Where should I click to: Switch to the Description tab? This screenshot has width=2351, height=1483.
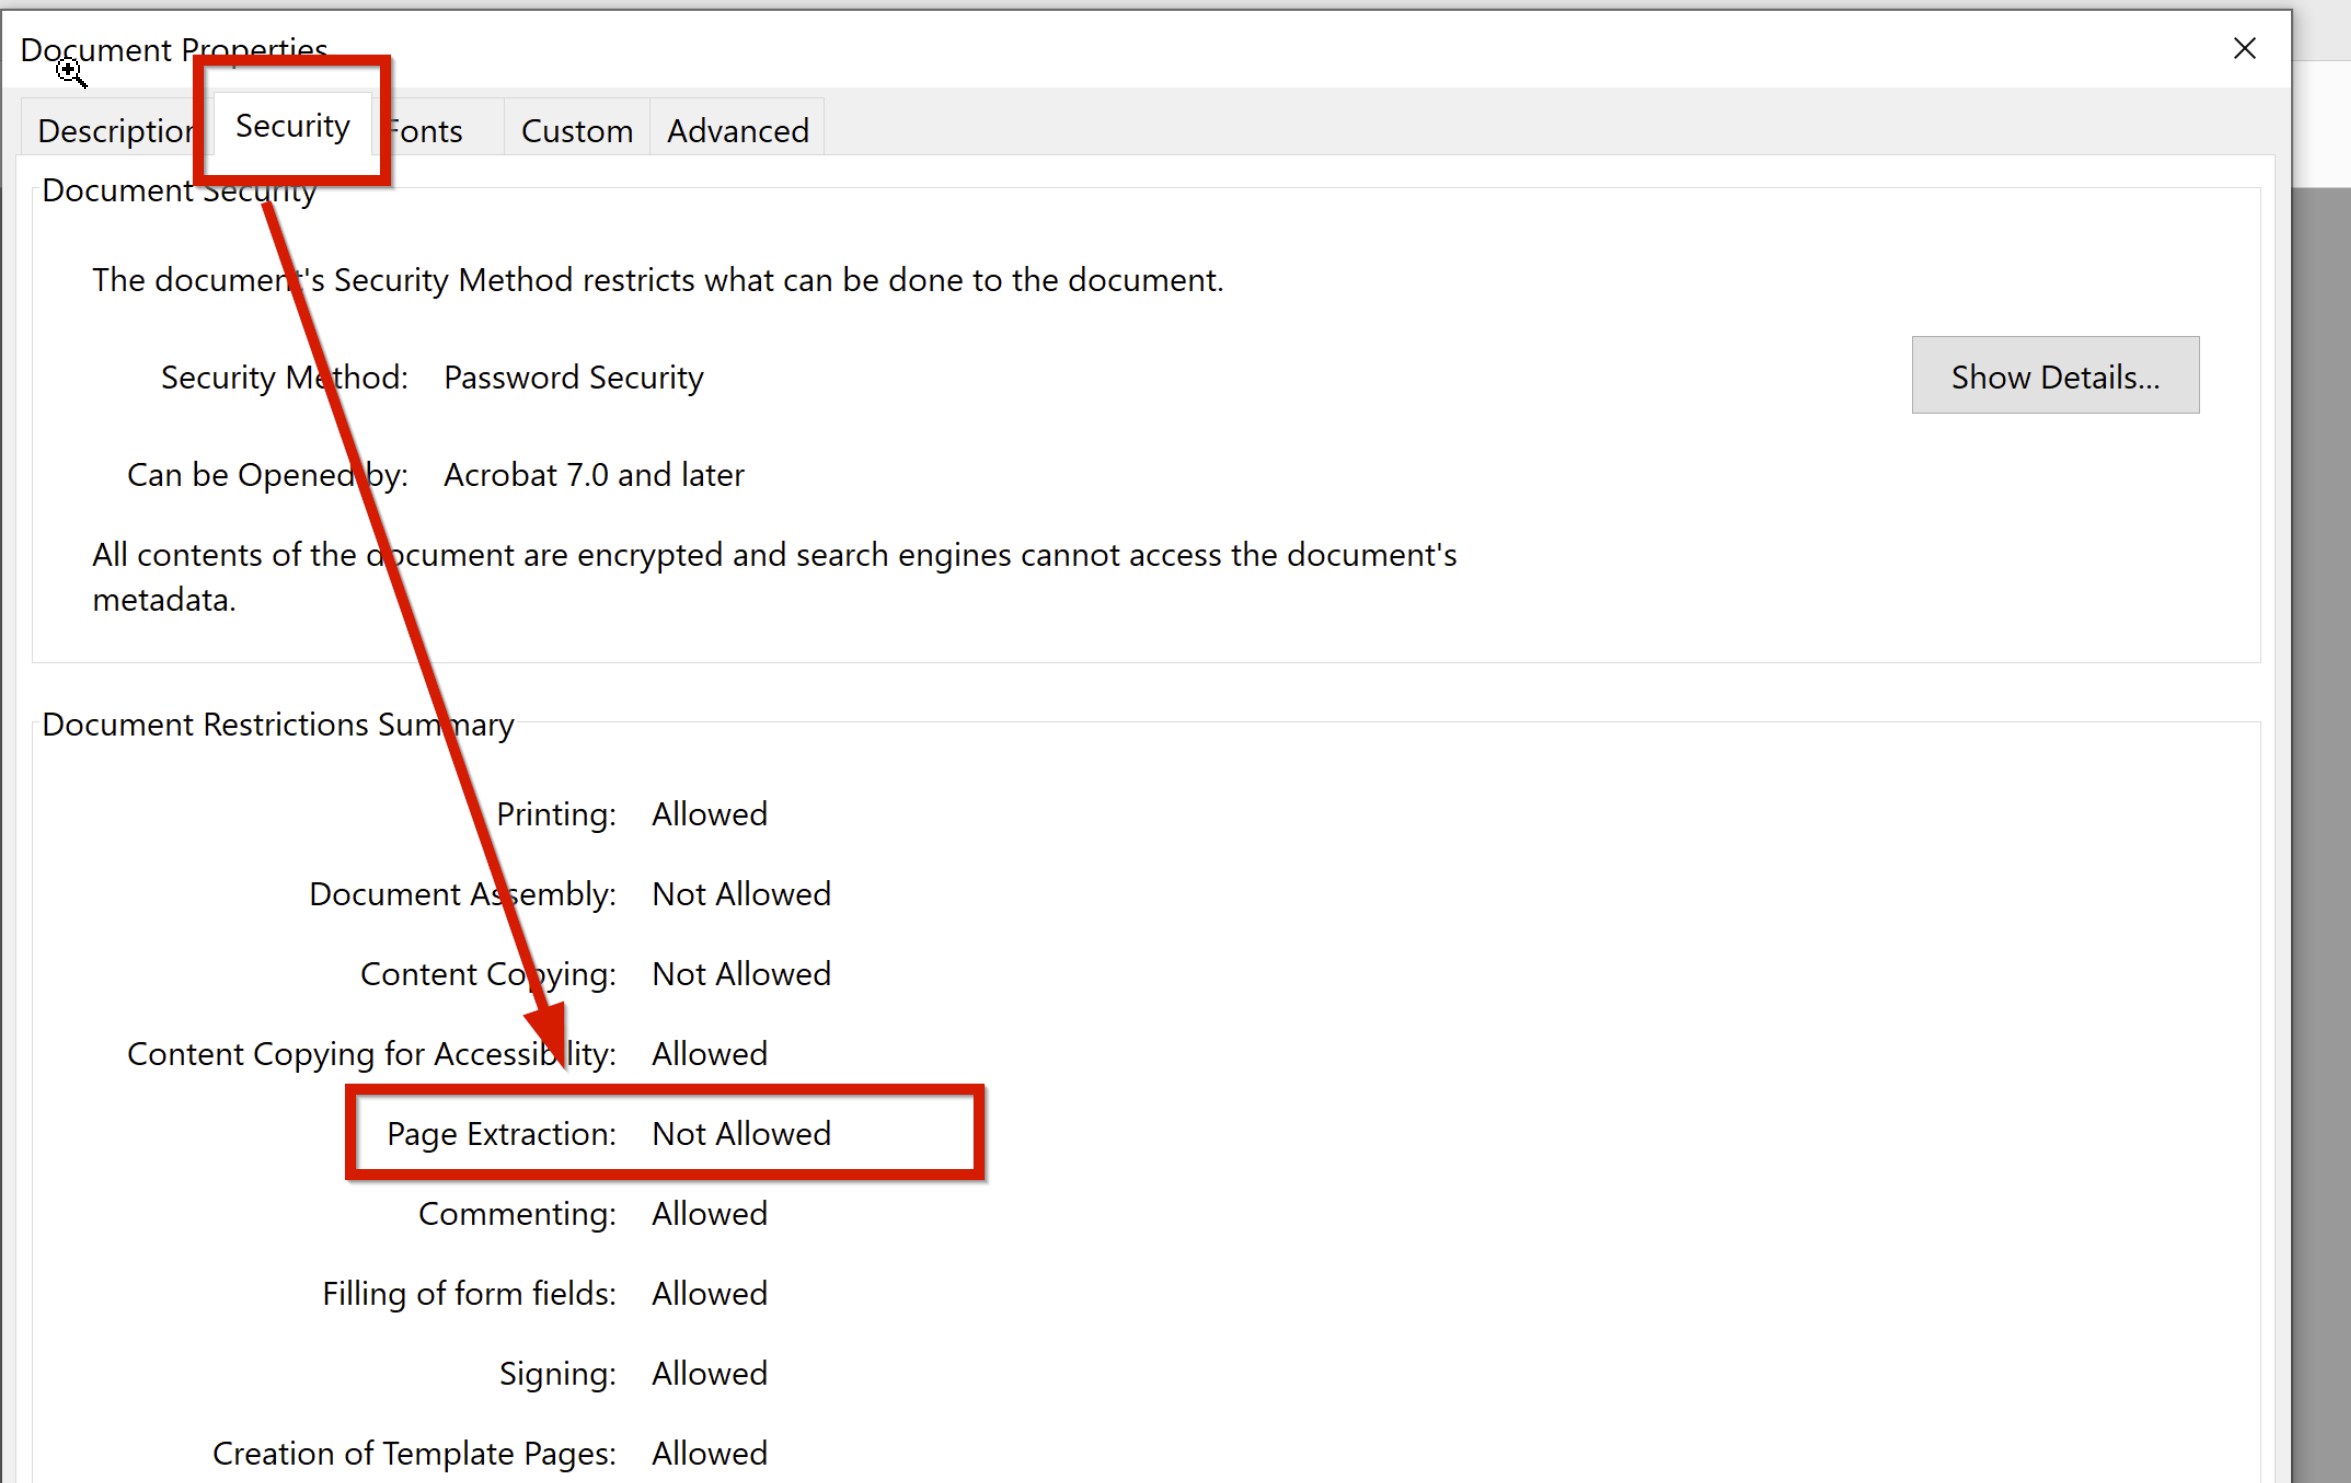pos(112,131)
